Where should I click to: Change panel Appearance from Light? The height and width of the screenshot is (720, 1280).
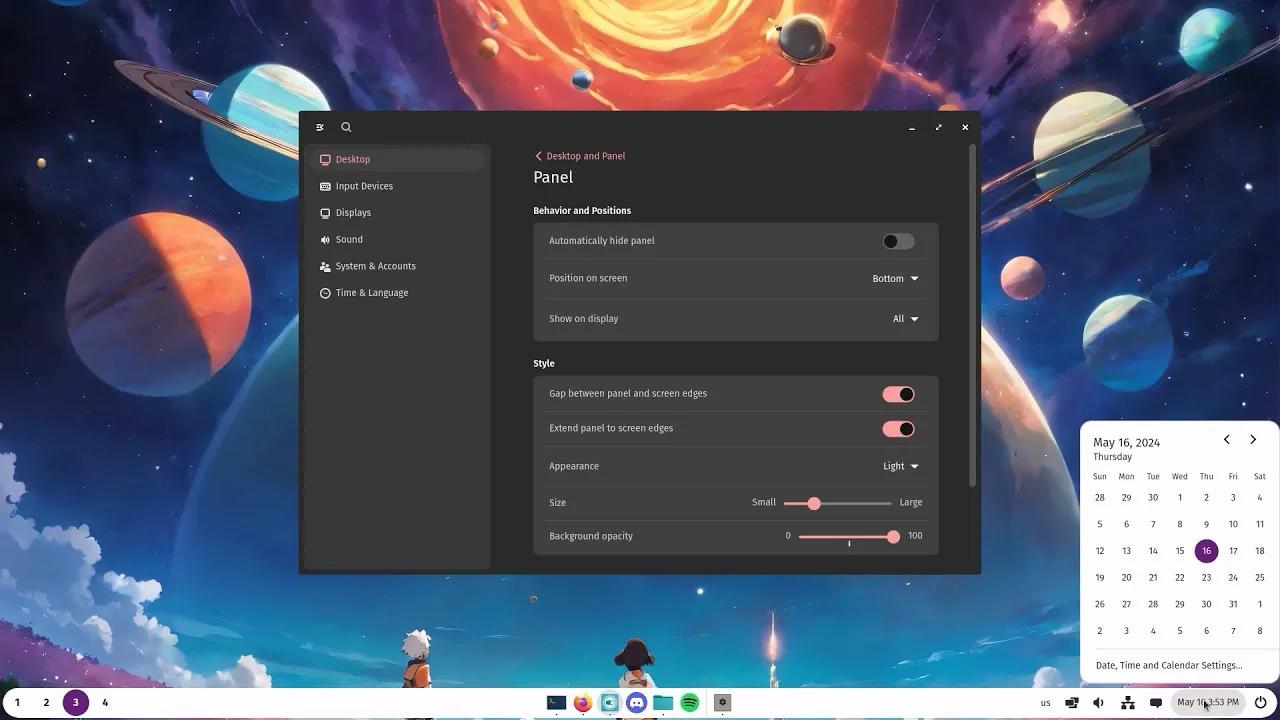[899, 465]
